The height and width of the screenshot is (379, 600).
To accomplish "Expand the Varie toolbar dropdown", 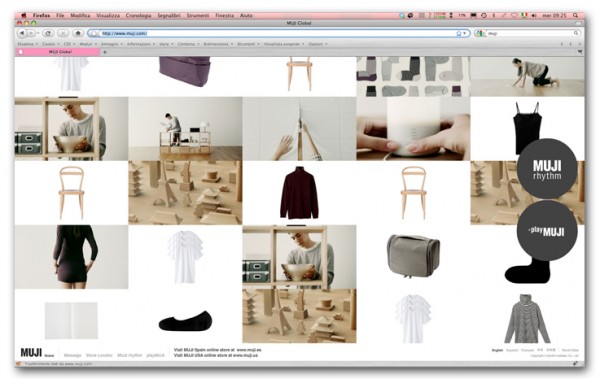I will 166,44.
